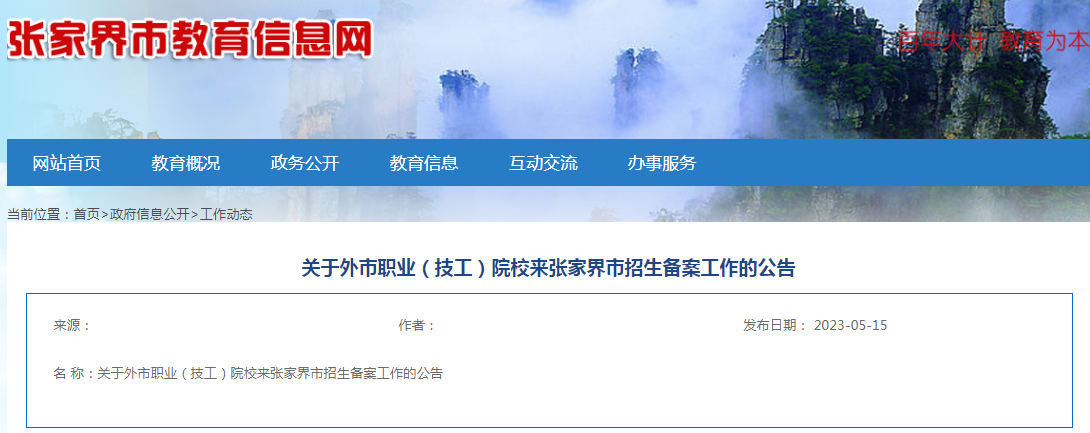Go to 教育信息 navigation tab

pyautogui.click(x=424, y=163)
